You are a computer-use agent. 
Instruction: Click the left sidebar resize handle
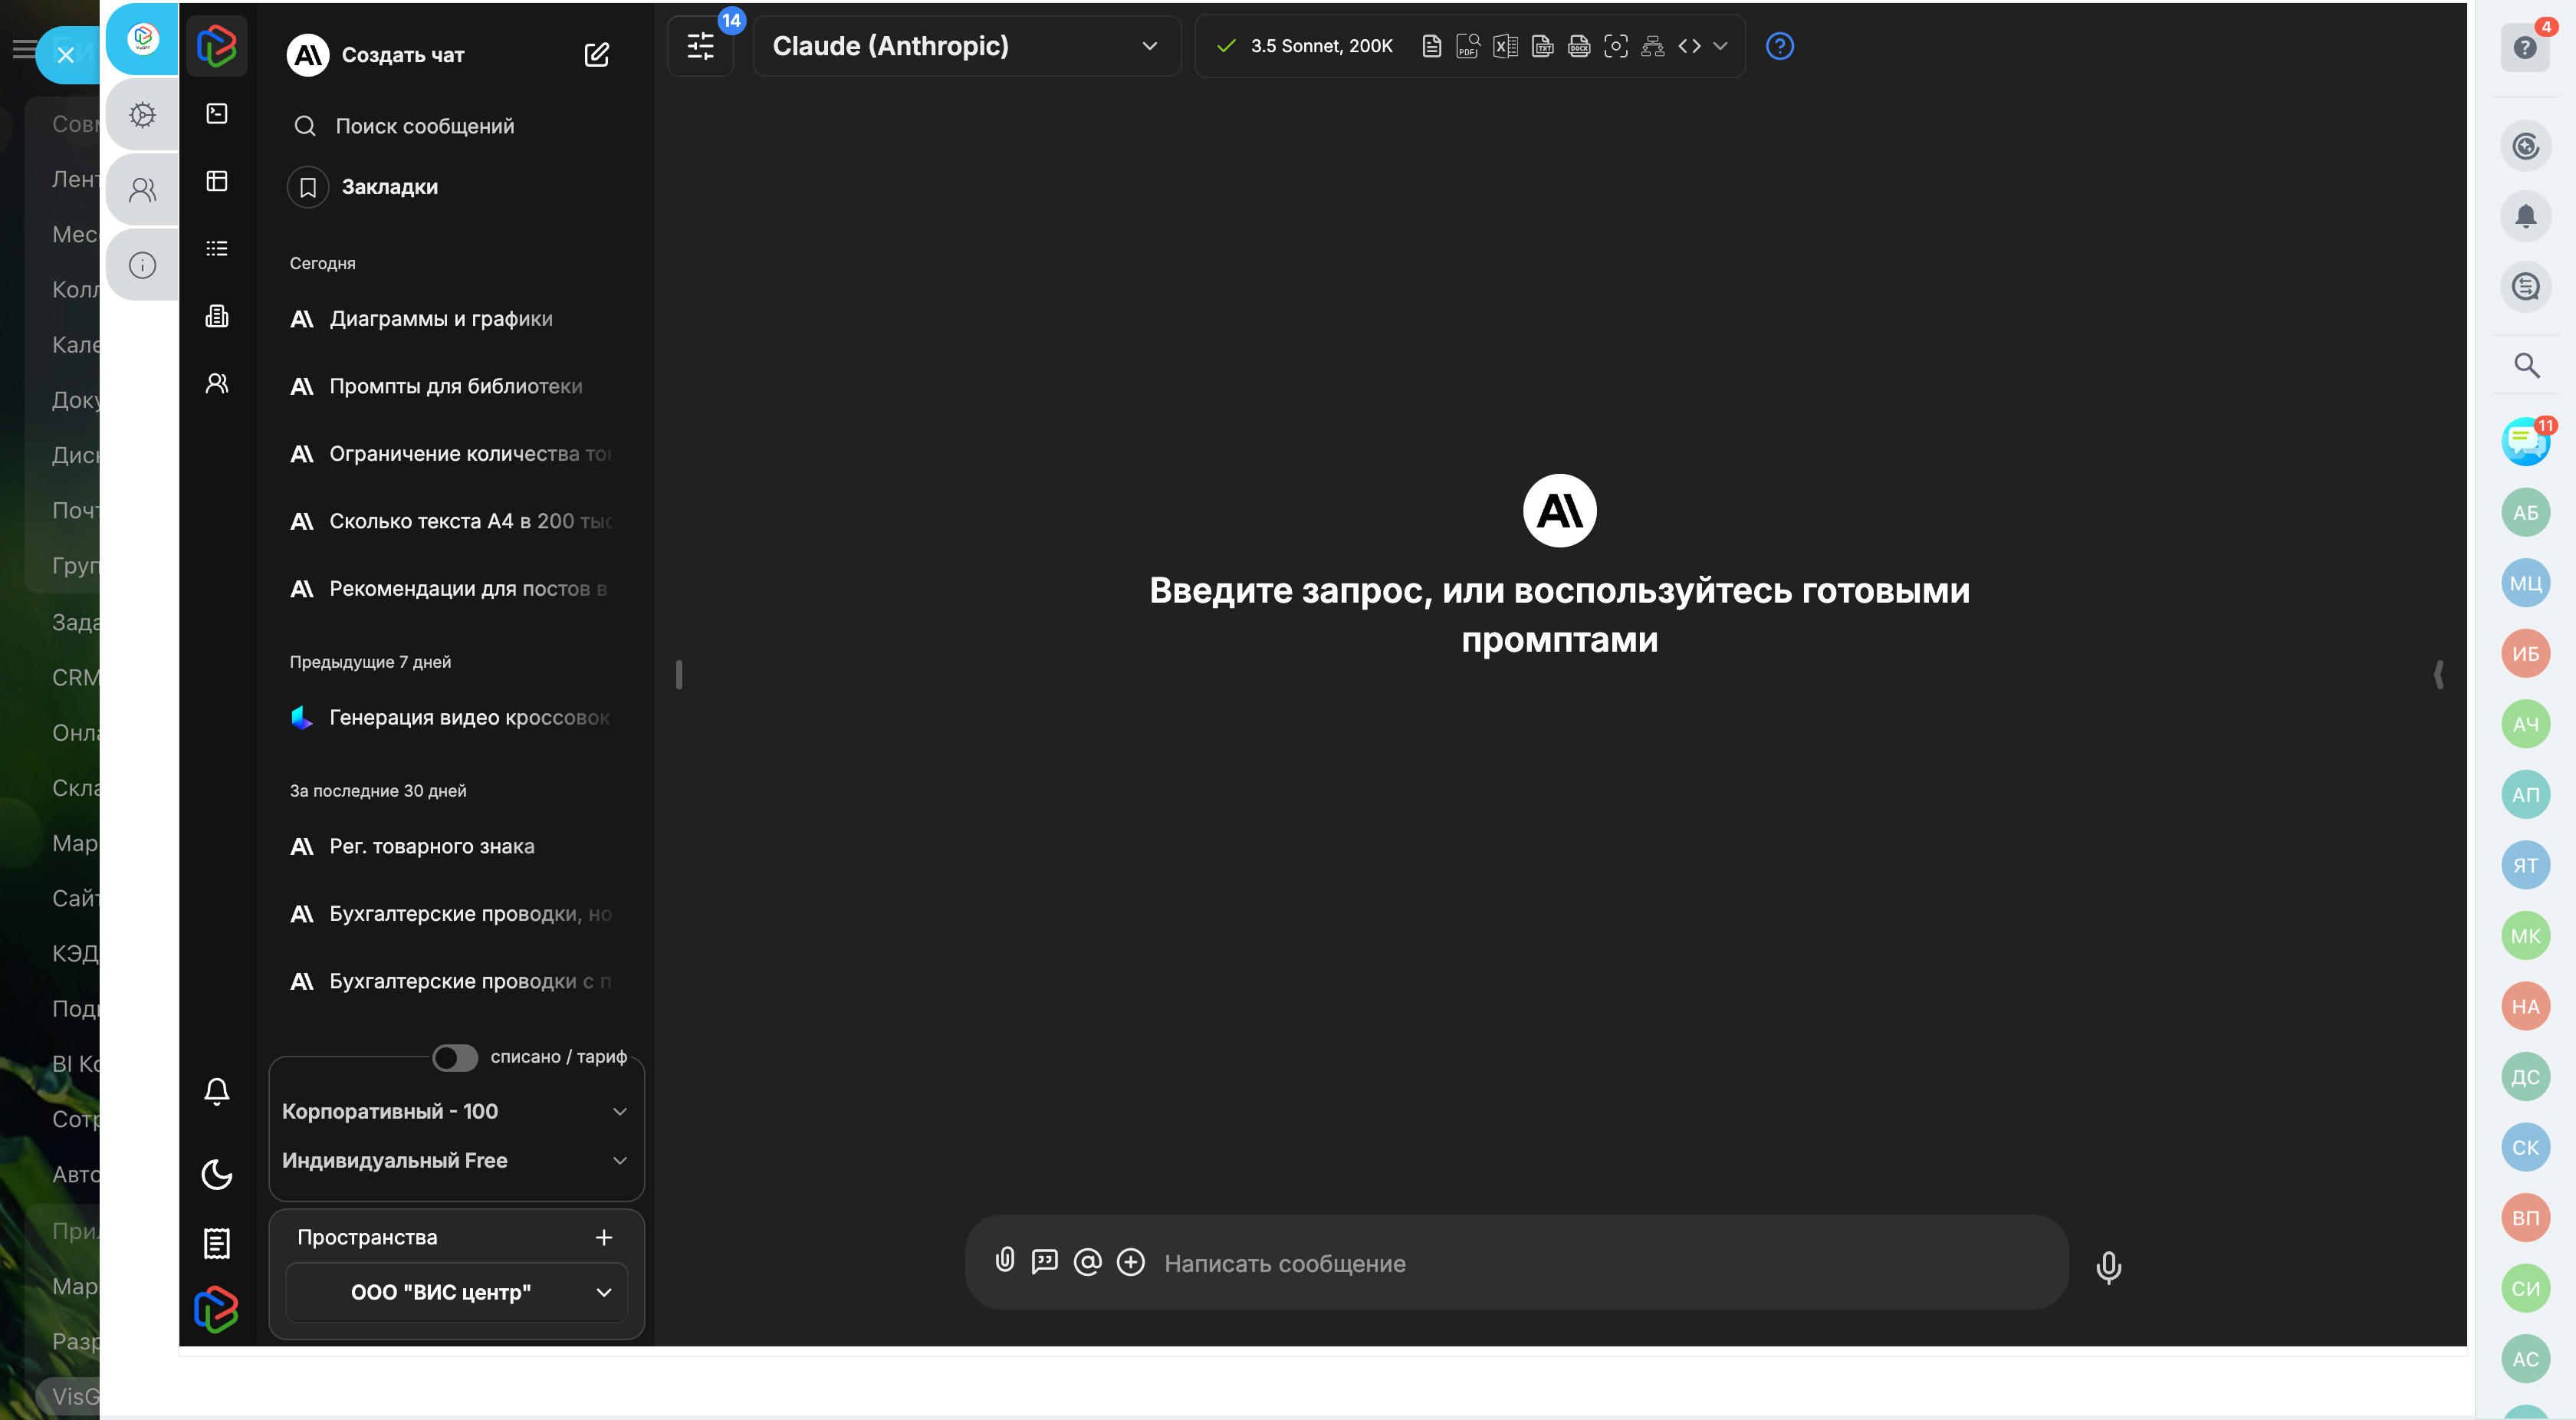[679, 675]
